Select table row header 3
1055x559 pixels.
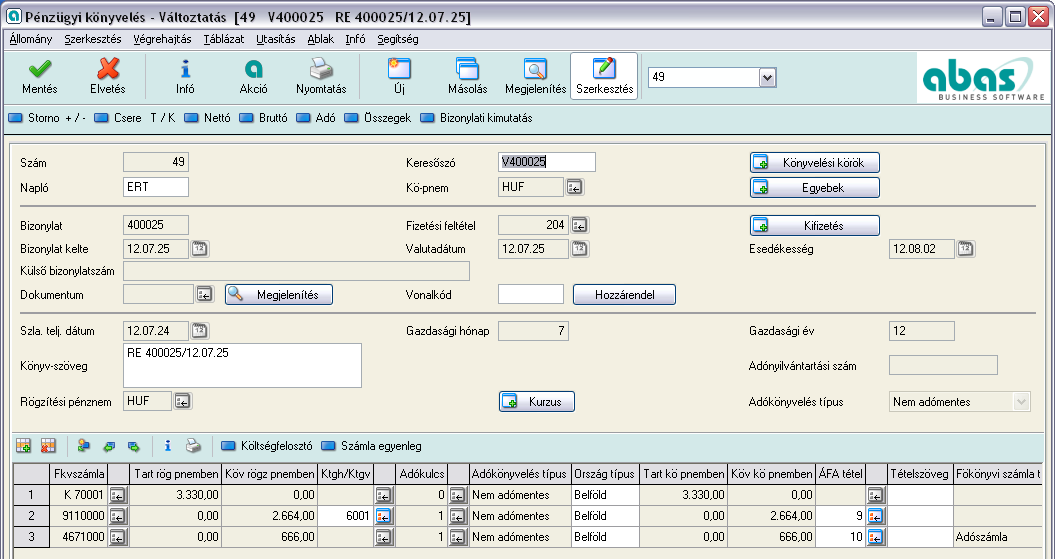[x=31, y=537]
